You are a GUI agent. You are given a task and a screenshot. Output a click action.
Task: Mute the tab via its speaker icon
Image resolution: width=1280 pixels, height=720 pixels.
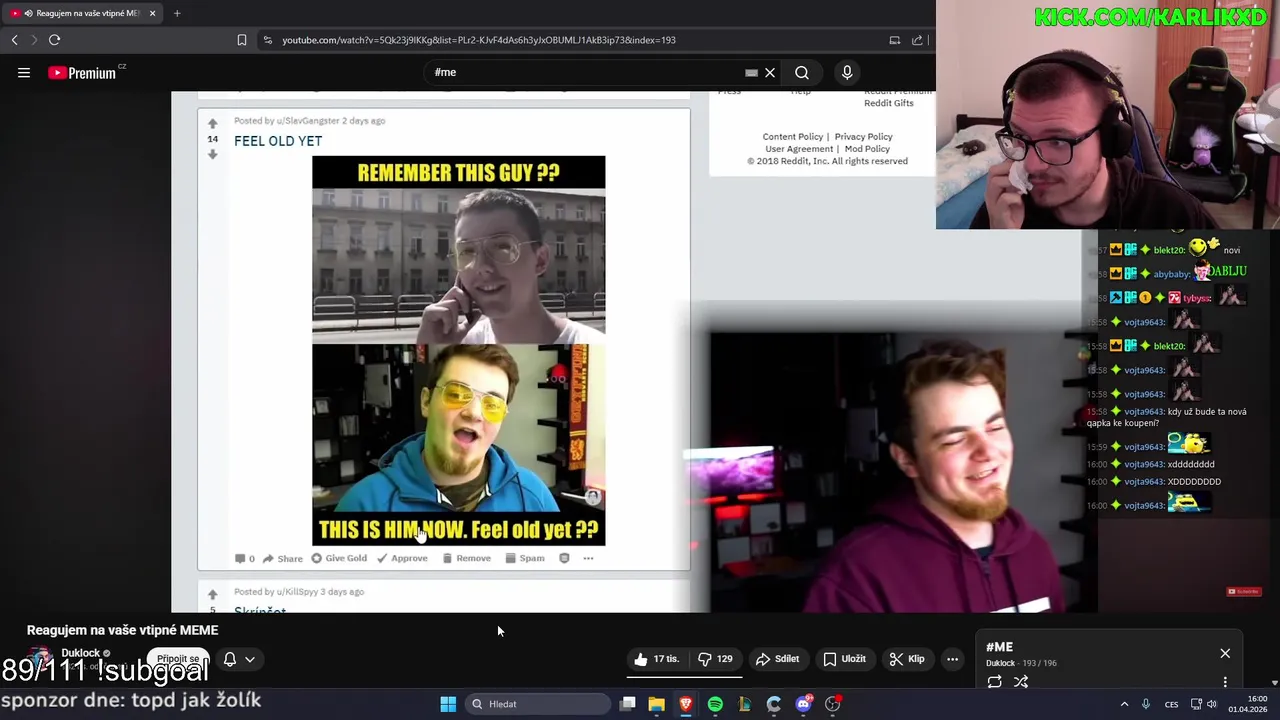point(27,13)
